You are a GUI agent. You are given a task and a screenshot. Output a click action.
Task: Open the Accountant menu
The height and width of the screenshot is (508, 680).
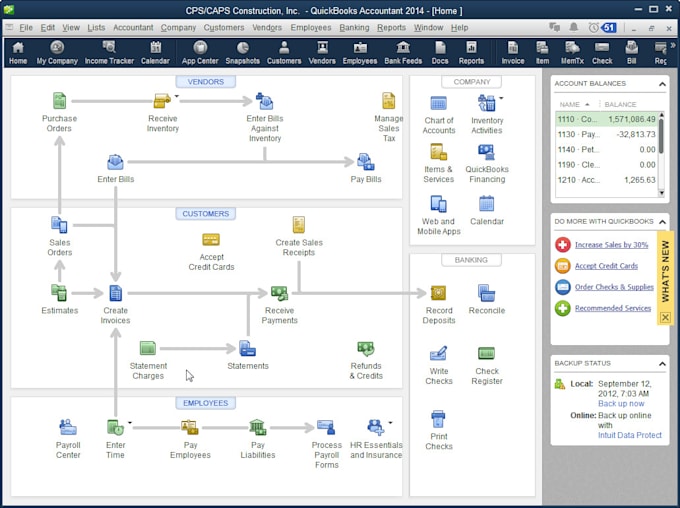click(133, 28)
